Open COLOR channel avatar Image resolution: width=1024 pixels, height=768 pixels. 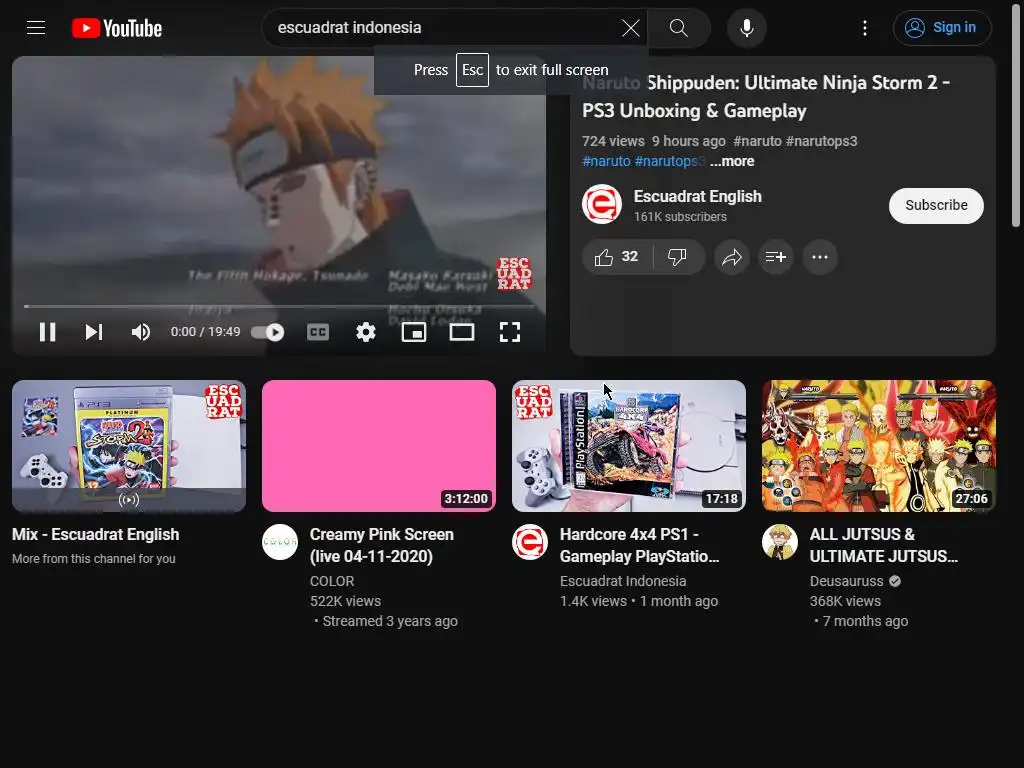[280, 542]
